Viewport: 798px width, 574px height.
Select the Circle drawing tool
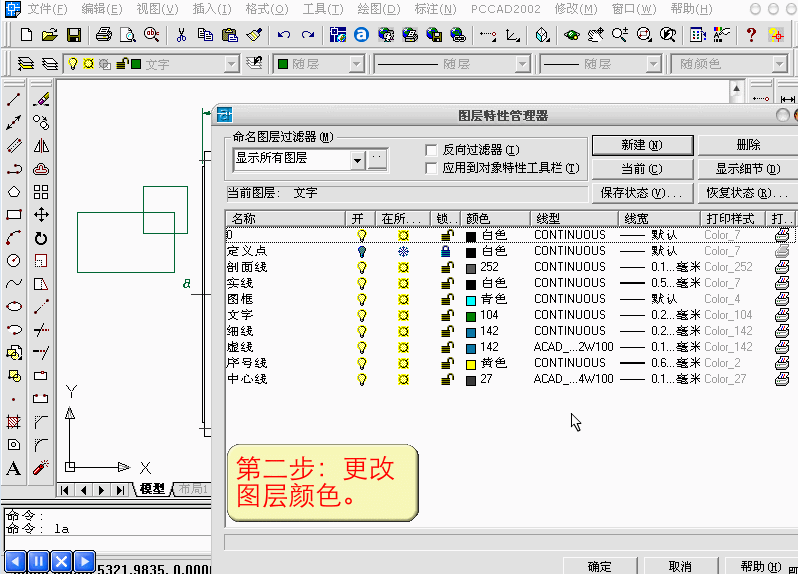[14, 261]
